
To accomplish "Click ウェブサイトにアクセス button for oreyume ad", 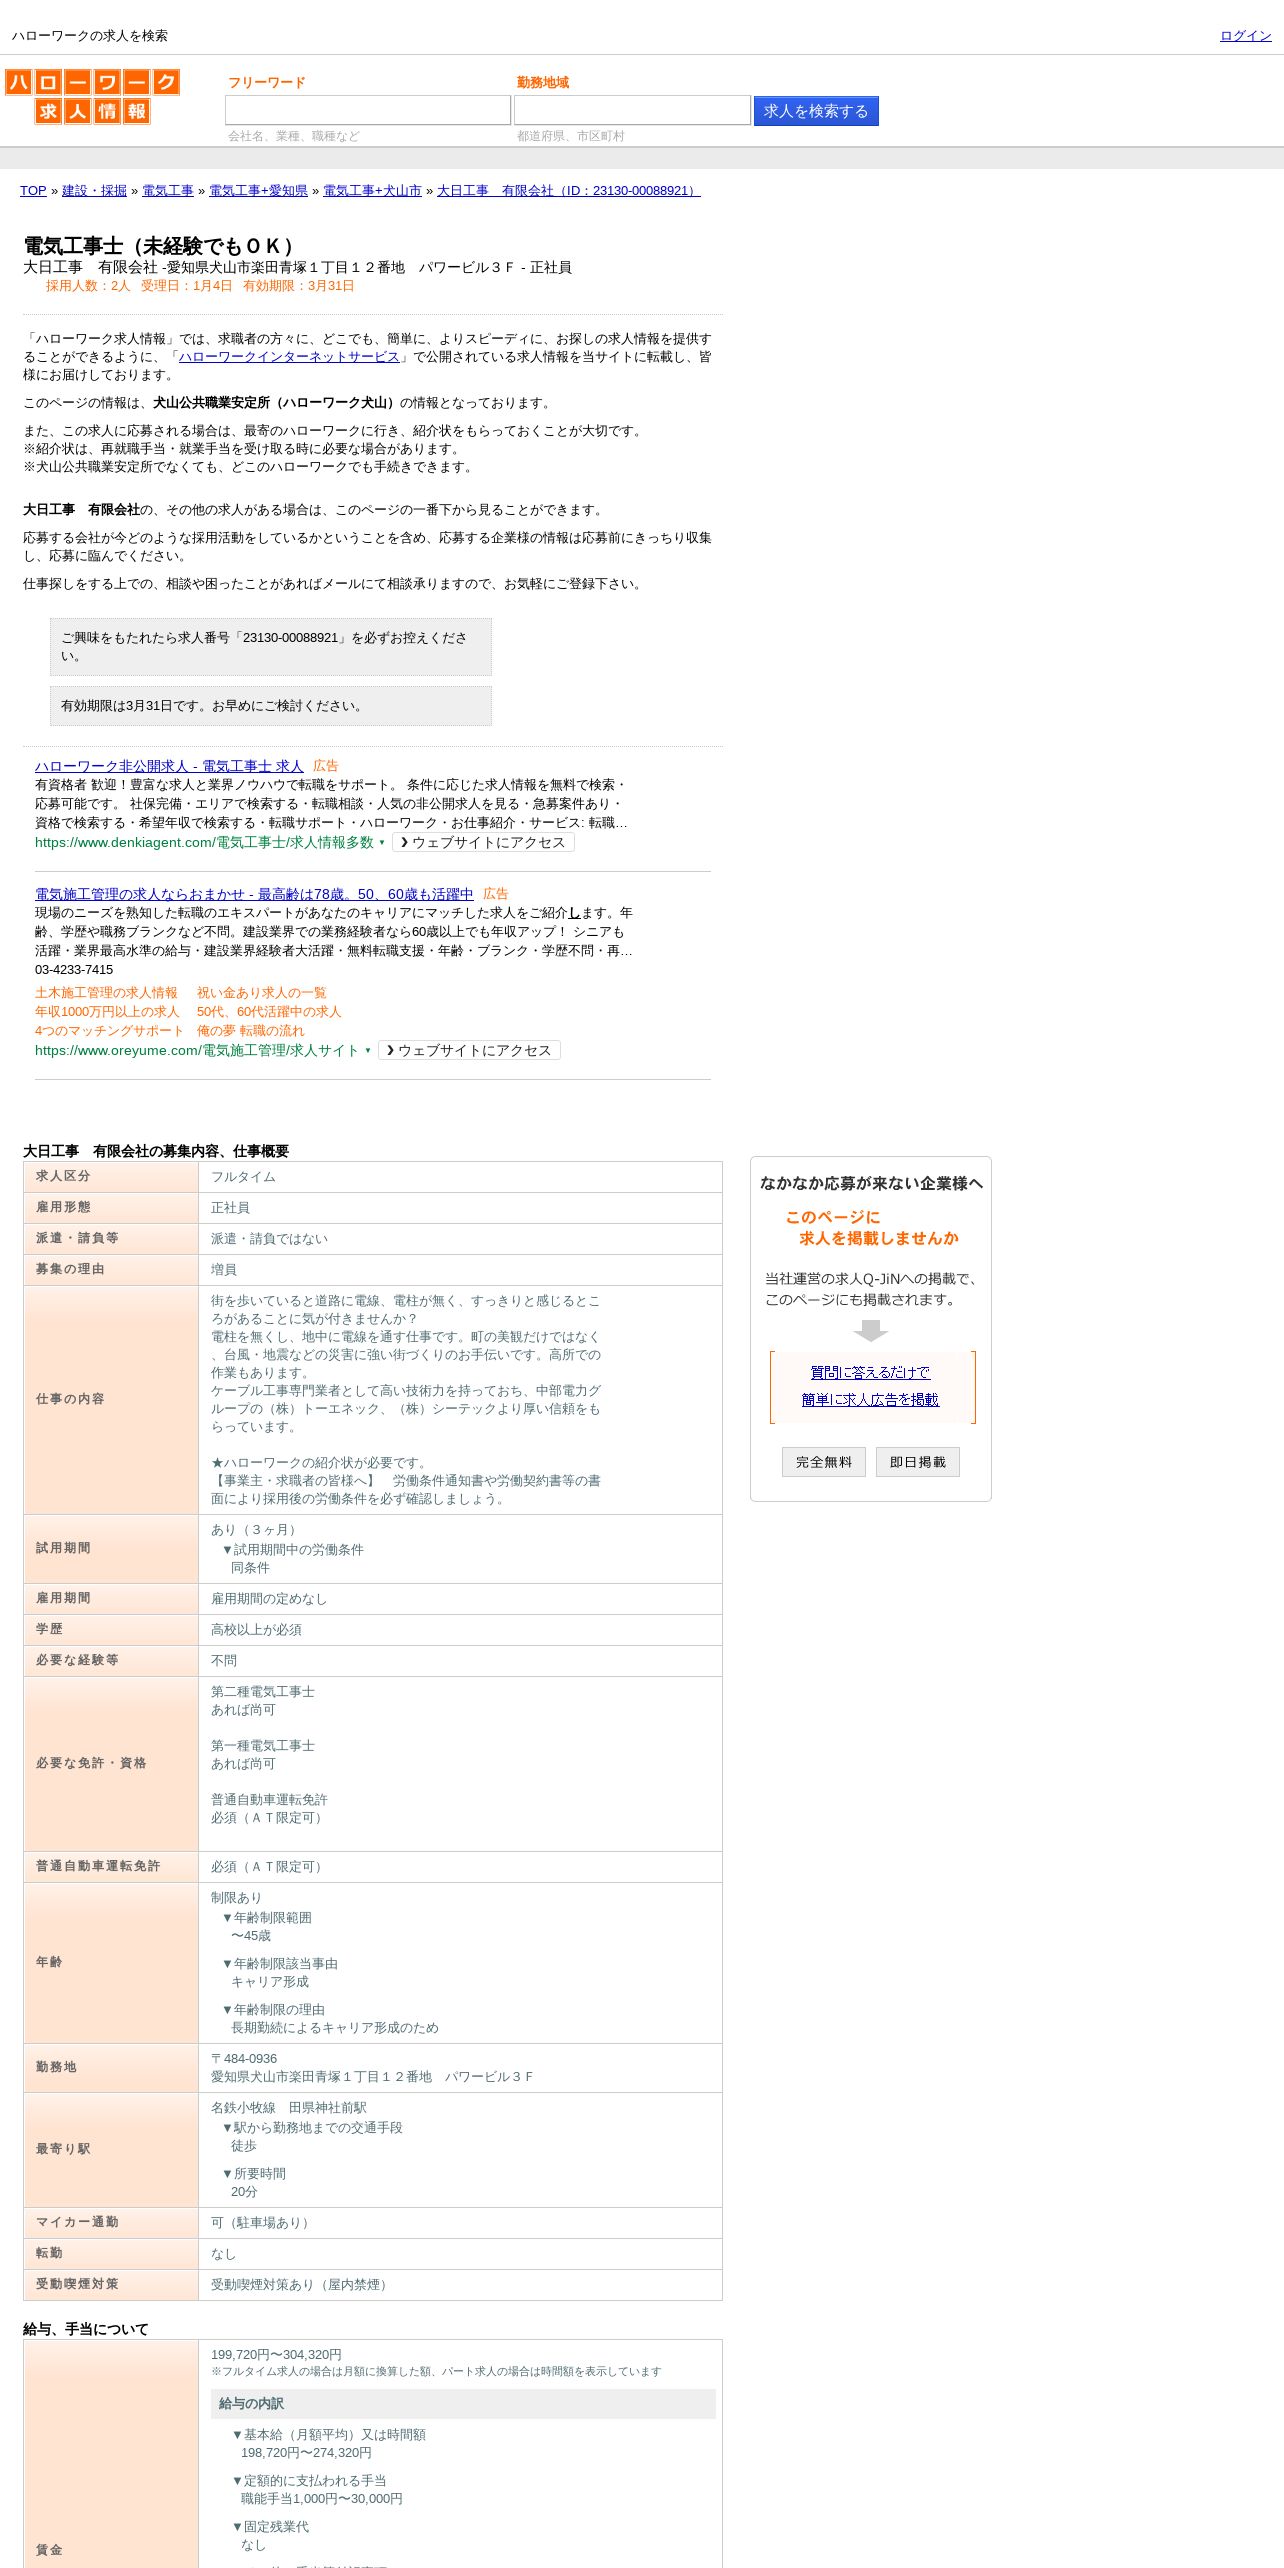I will tap(469, 1051).
